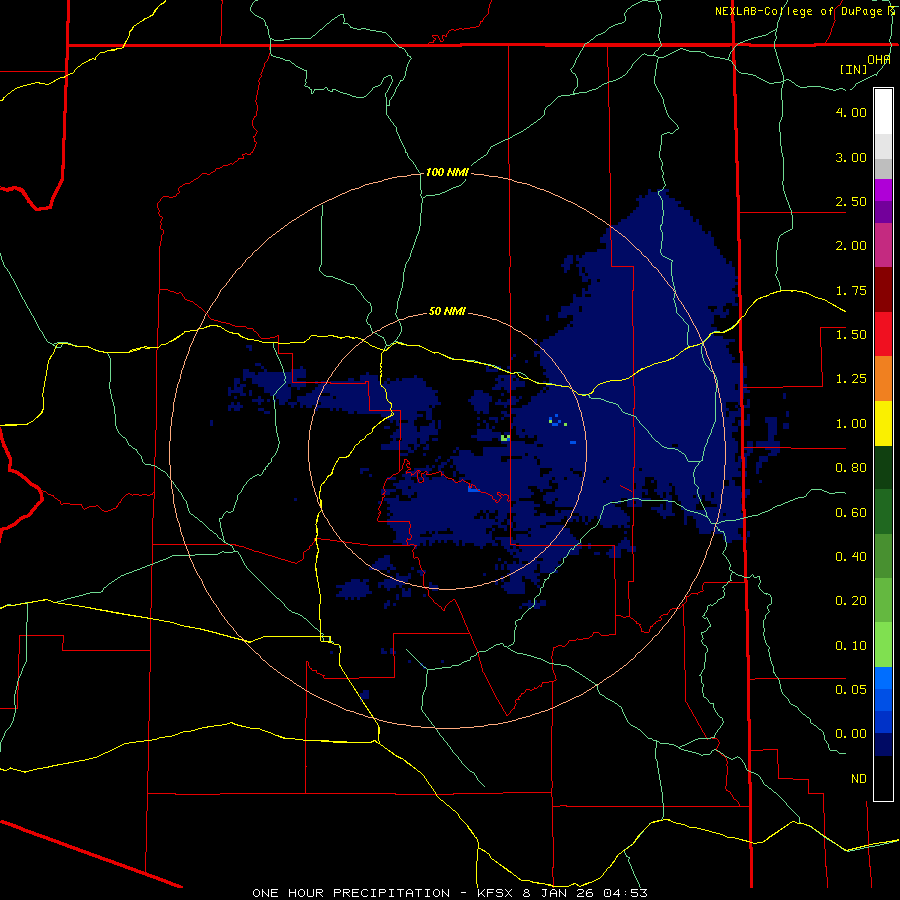Pick the dark red swatch beside 1.75
900x900 pixels.
point(883,290)
